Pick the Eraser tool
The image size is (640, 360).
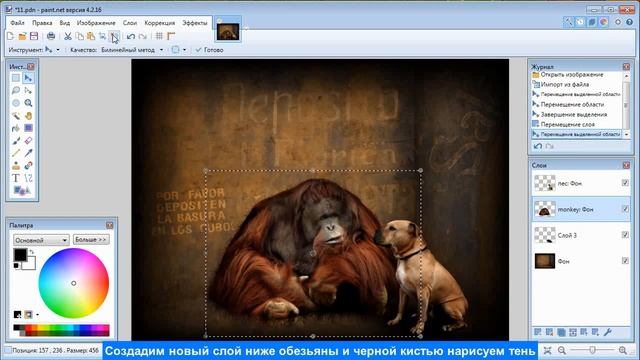click(x=28, y=141)
